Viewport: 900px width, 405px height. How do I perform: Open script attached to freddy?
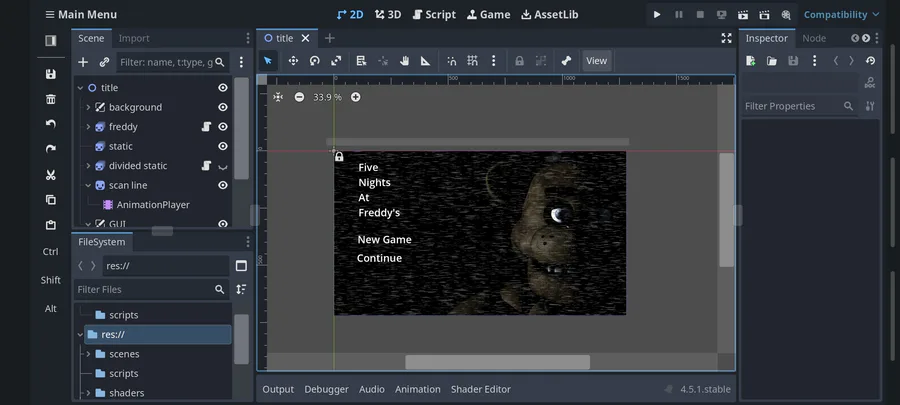(x=207, y=127)
